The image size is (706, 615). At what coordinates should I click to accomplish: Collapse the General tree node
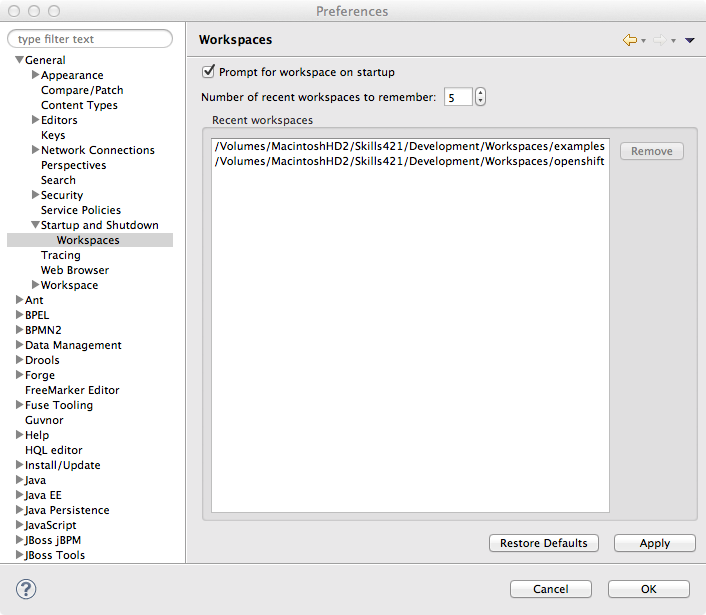pyautogui.click(x=19, y=60)
